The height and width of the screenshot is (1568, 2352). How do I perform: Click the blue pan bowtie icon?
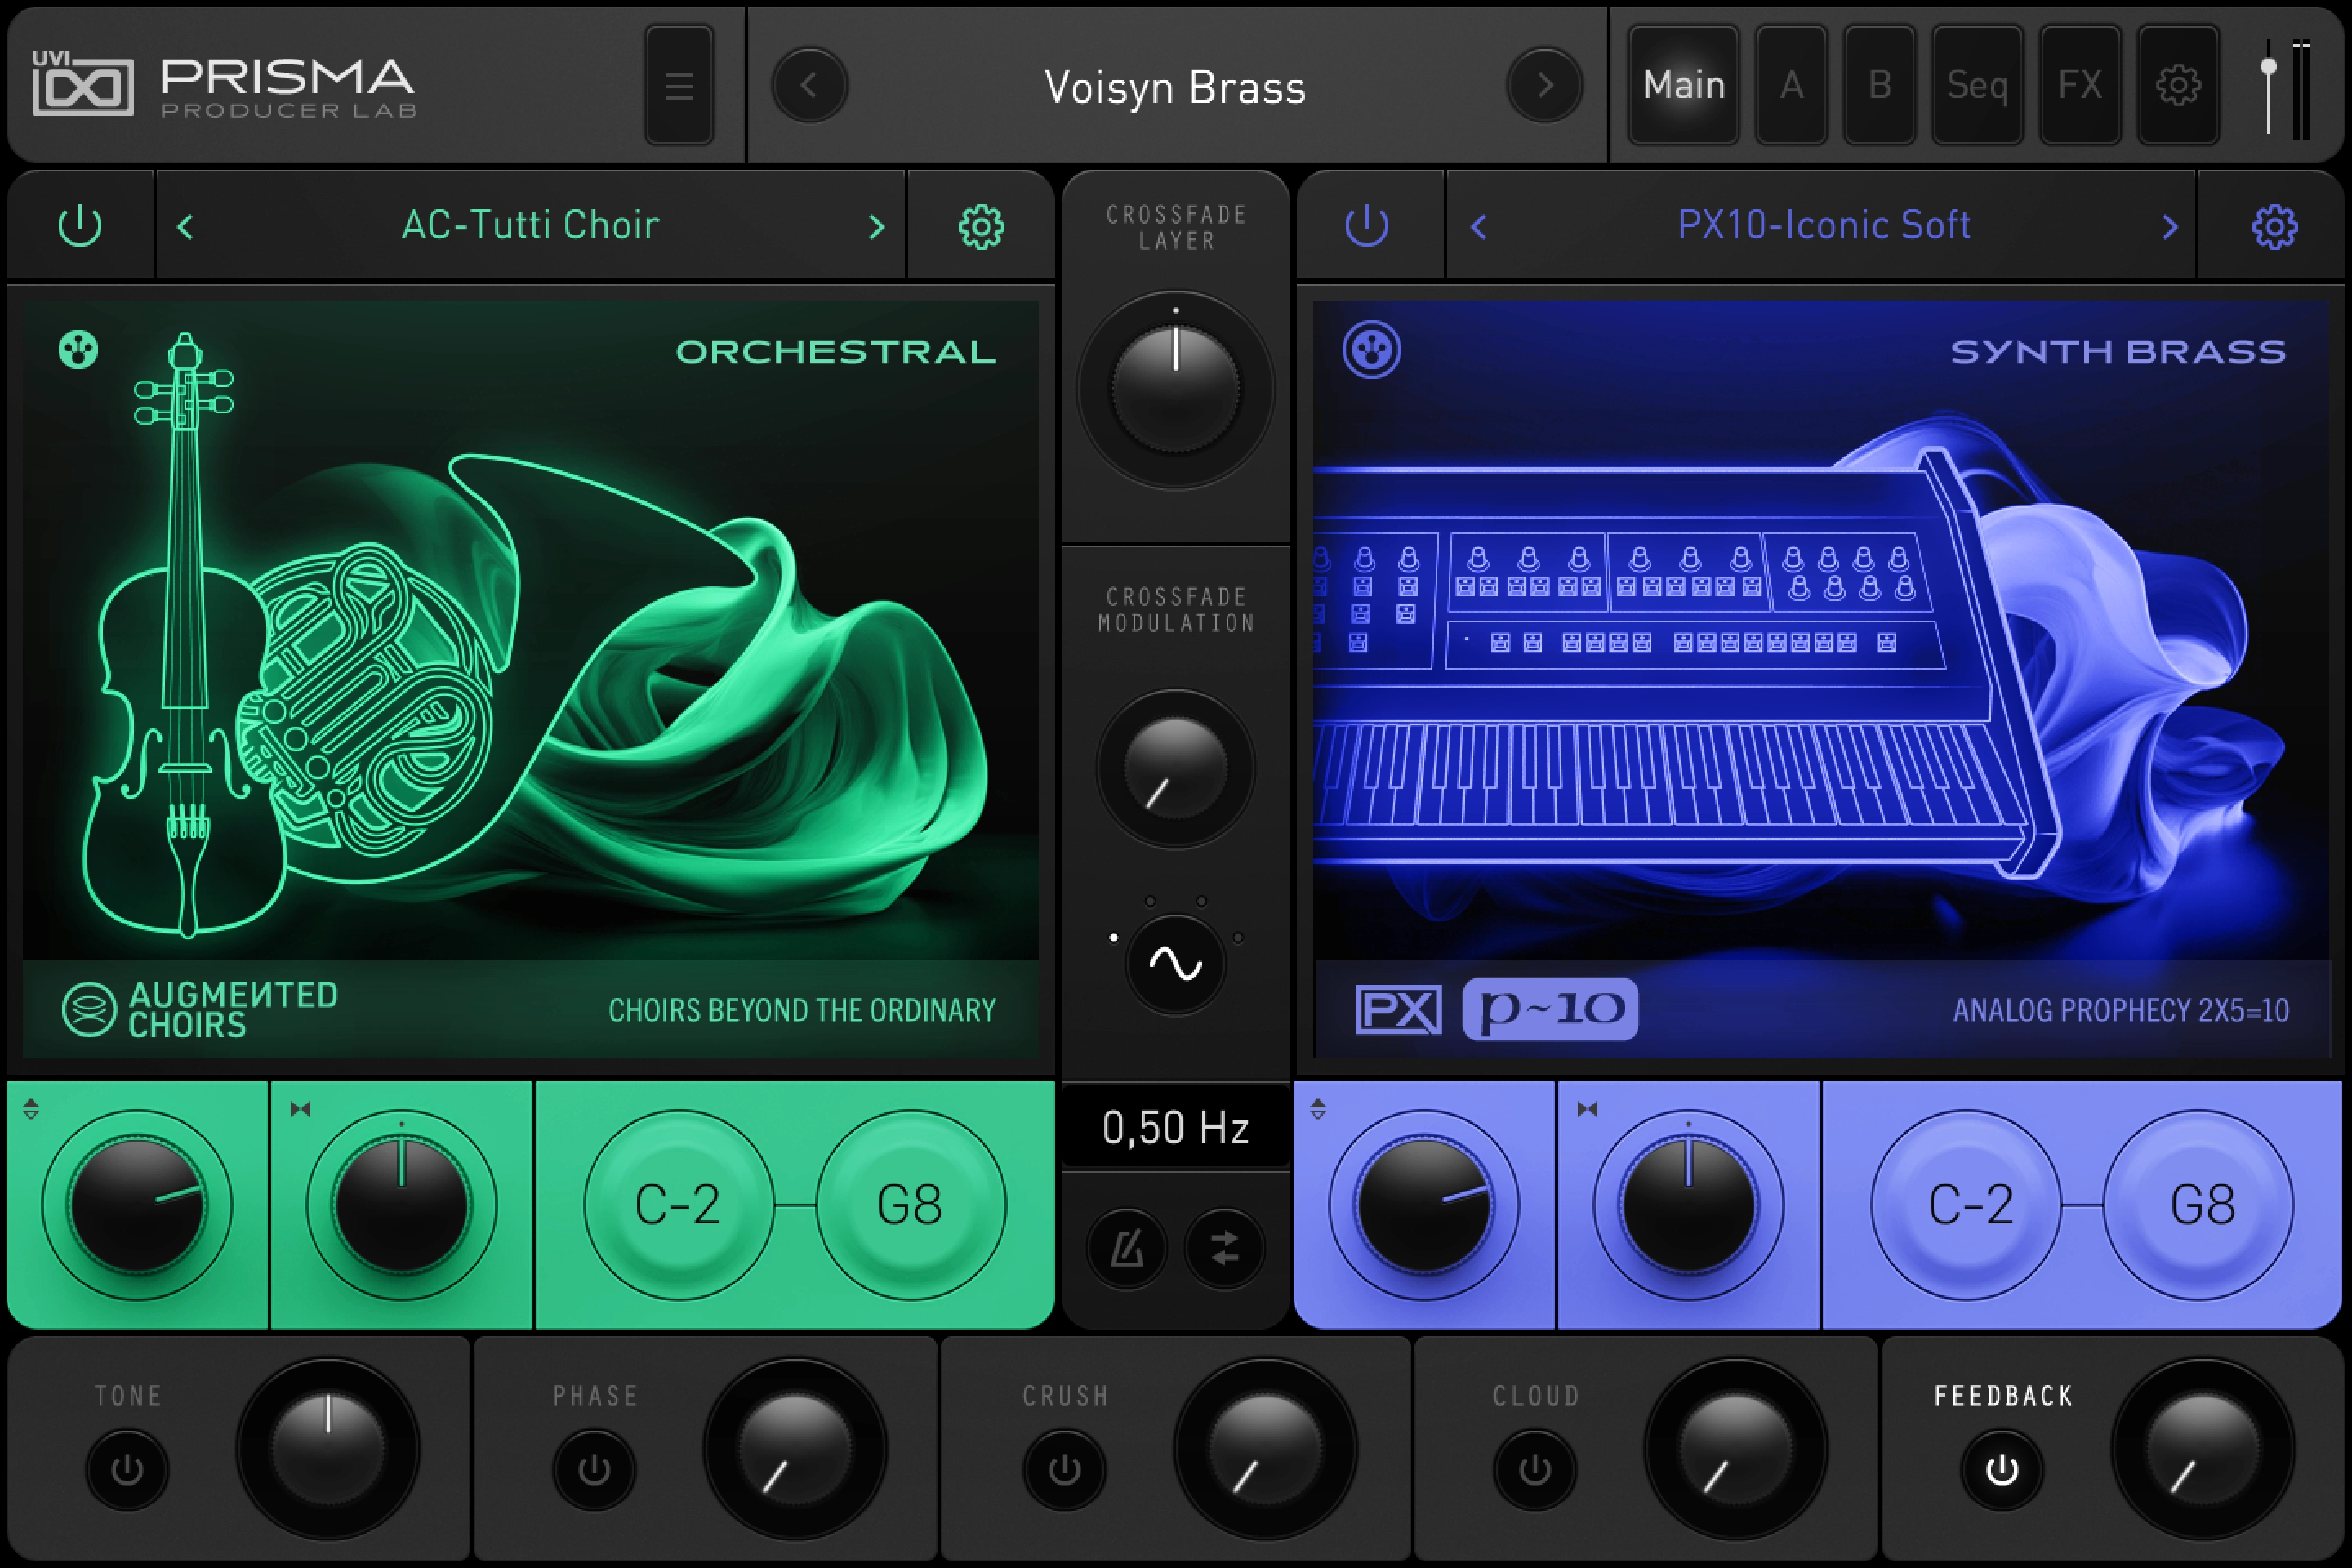(1587, 1109)
